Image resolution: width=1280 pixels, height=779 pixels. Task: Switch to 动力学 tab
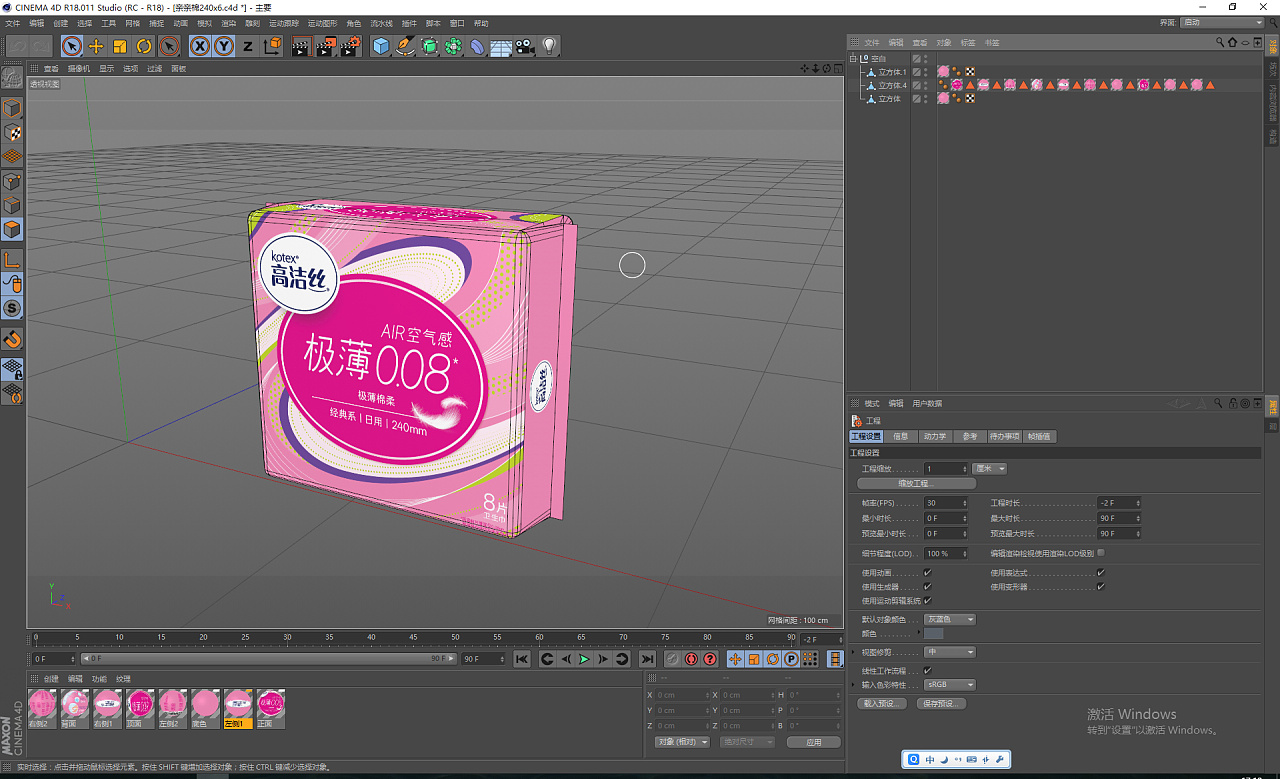coord(934,437)
